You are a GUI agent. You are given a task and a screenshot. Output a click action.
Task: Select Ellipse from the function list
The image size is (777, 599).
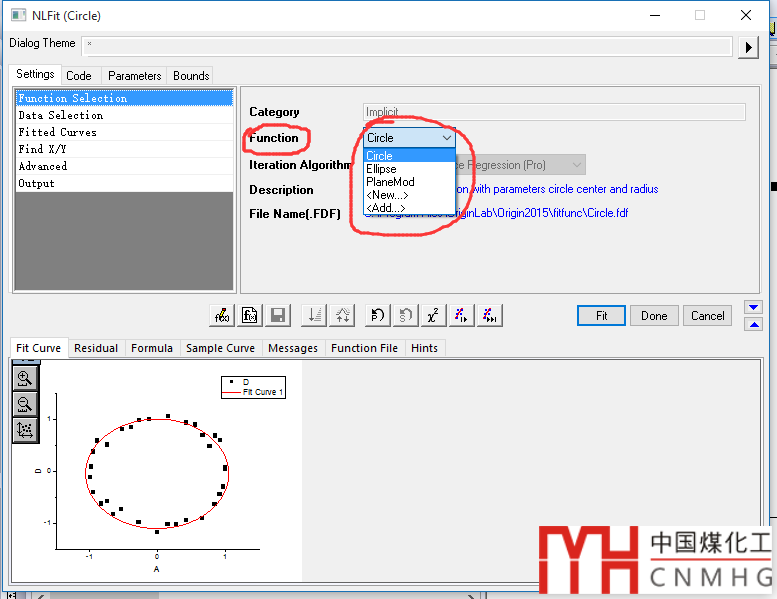click(x=381, y=169)
